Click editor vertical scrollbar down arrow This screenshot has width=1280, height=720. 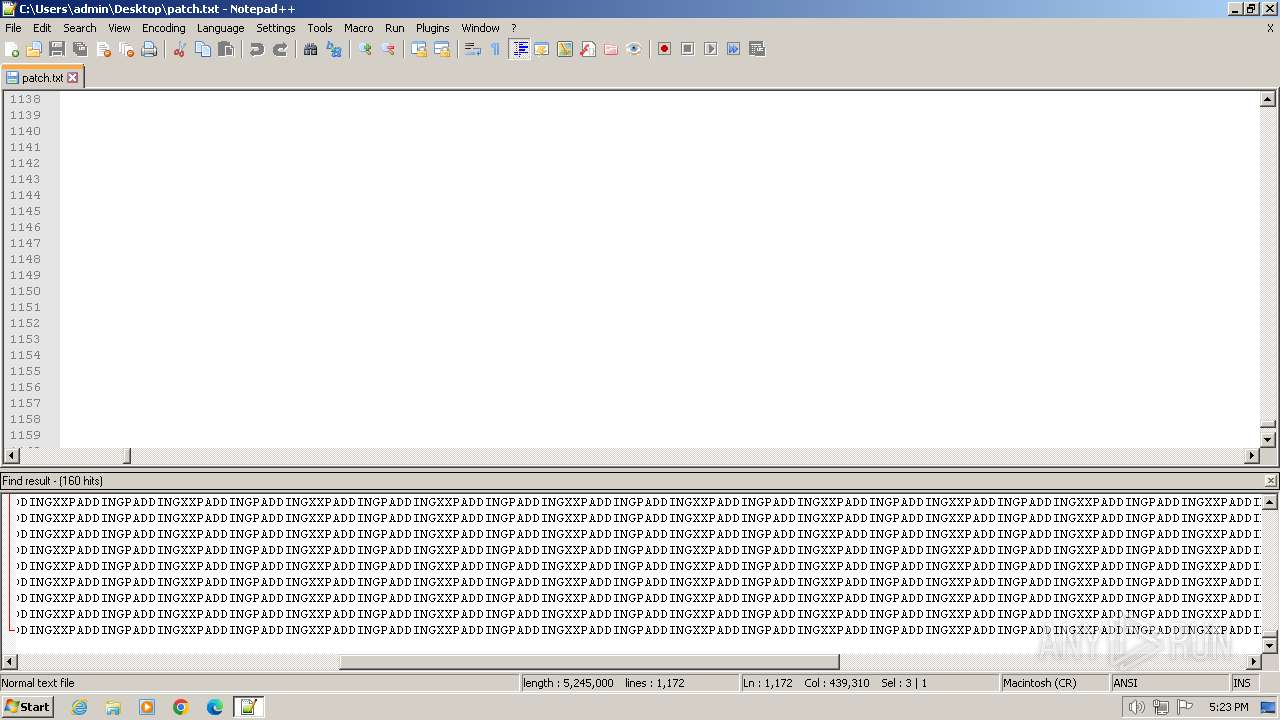click(x=1268, y=439)
